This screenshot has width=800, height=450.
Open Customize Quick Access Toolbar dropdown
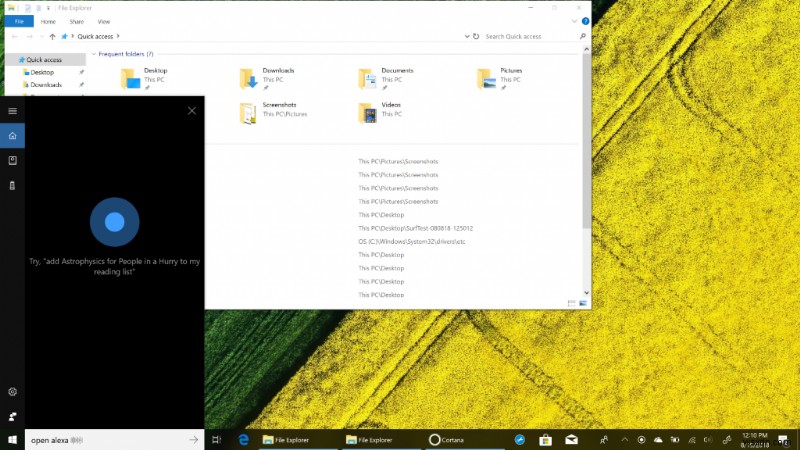(x=48, y=8)
